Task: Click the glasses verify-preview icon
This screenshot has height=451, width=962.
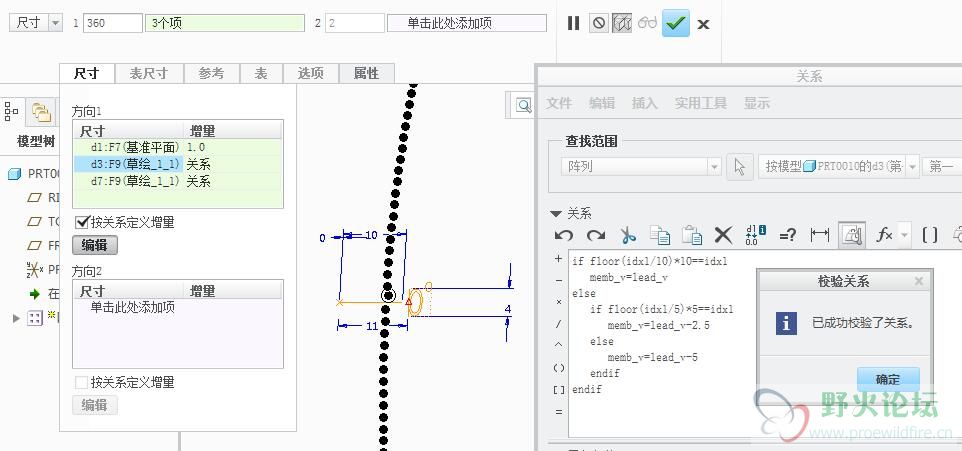Action: click(x=647, y=23)
